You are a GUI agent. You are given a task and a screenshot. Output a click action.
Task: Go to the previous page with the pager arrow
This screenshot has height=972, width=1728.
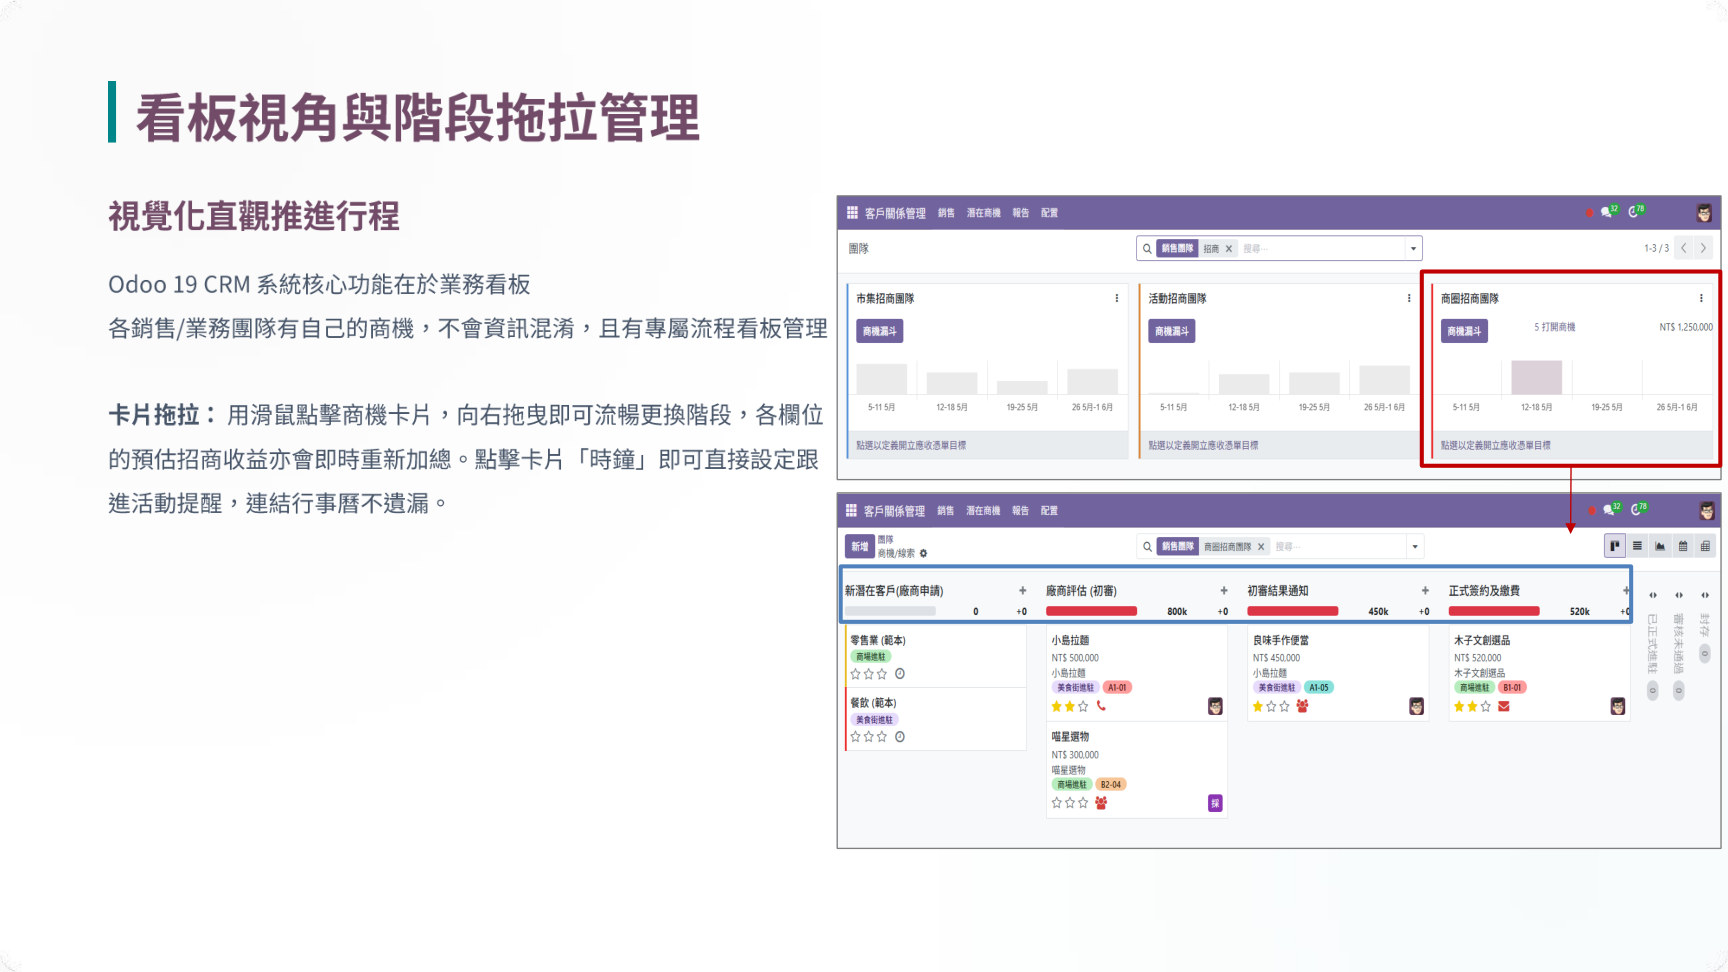coord(1684,248)
